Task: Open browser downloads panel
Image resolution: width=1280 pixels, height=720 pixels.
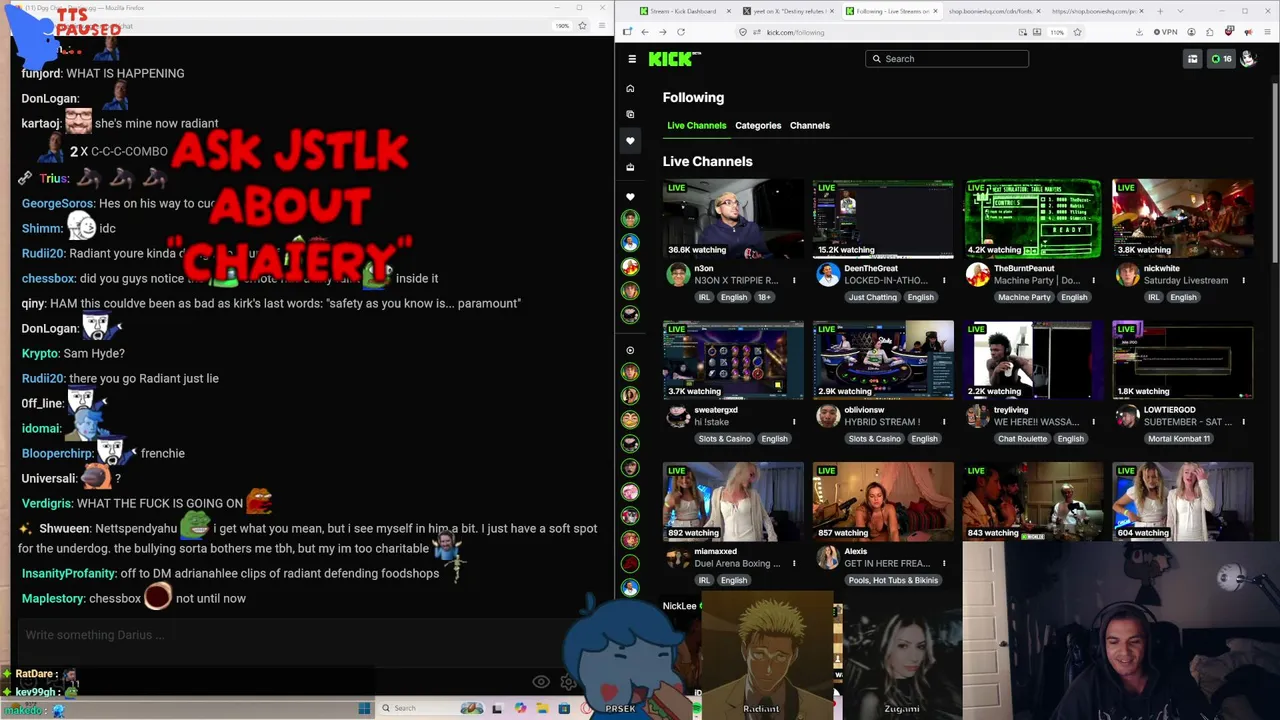Action: tap(1141, 32)
